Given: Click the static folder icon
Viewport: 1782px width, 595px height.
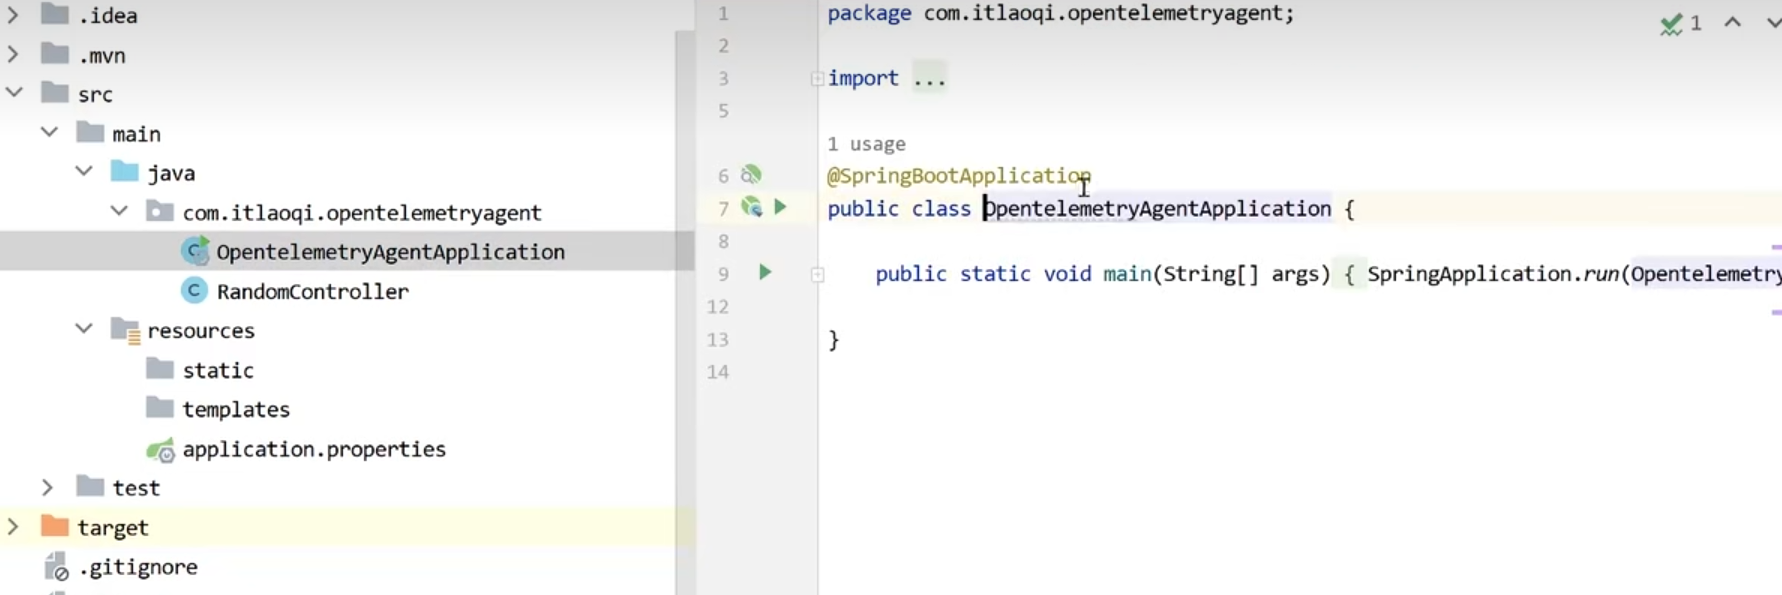Looking at the screenshot, I should tap(159, 369).
